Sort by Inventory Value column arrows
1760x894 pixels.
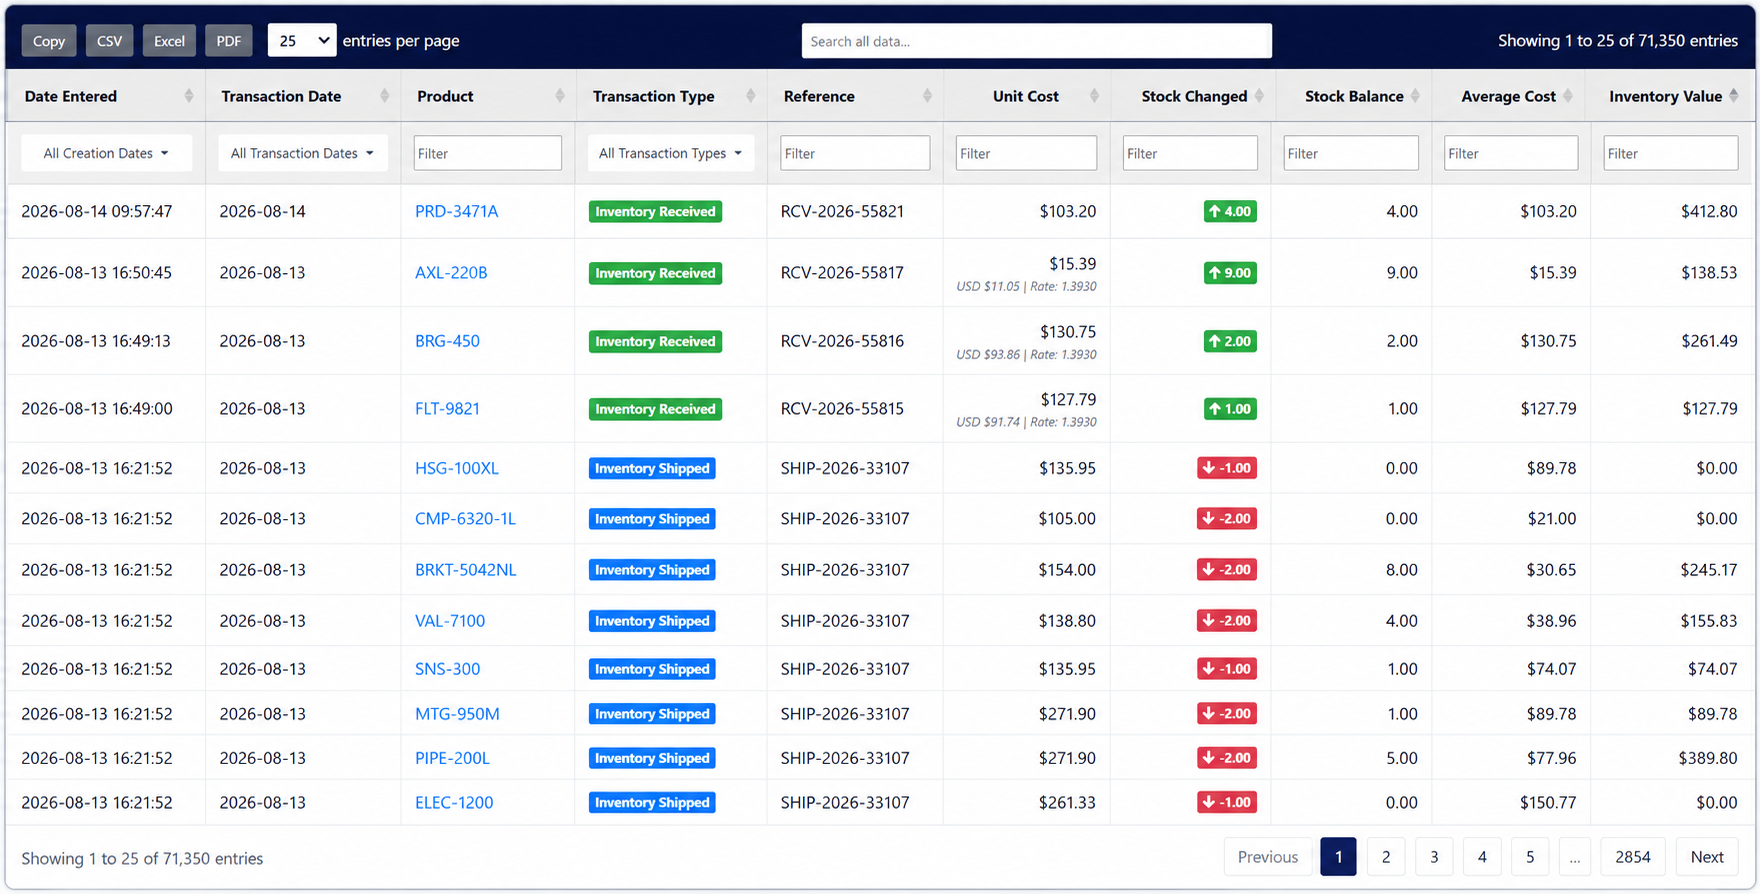tap(1734, 96)
